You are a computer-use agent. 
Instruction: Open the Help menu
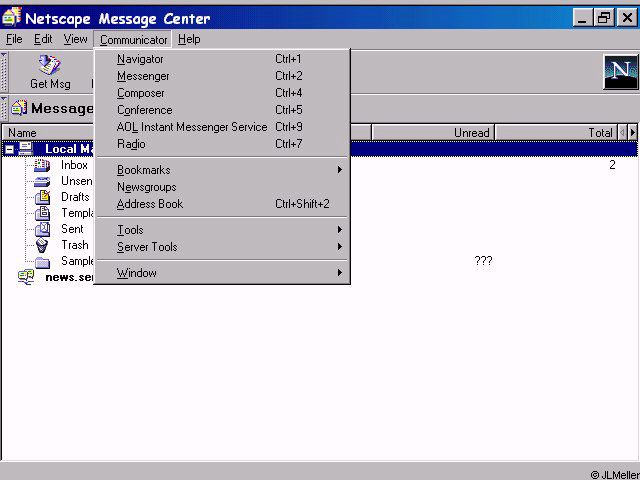point(189,39)
